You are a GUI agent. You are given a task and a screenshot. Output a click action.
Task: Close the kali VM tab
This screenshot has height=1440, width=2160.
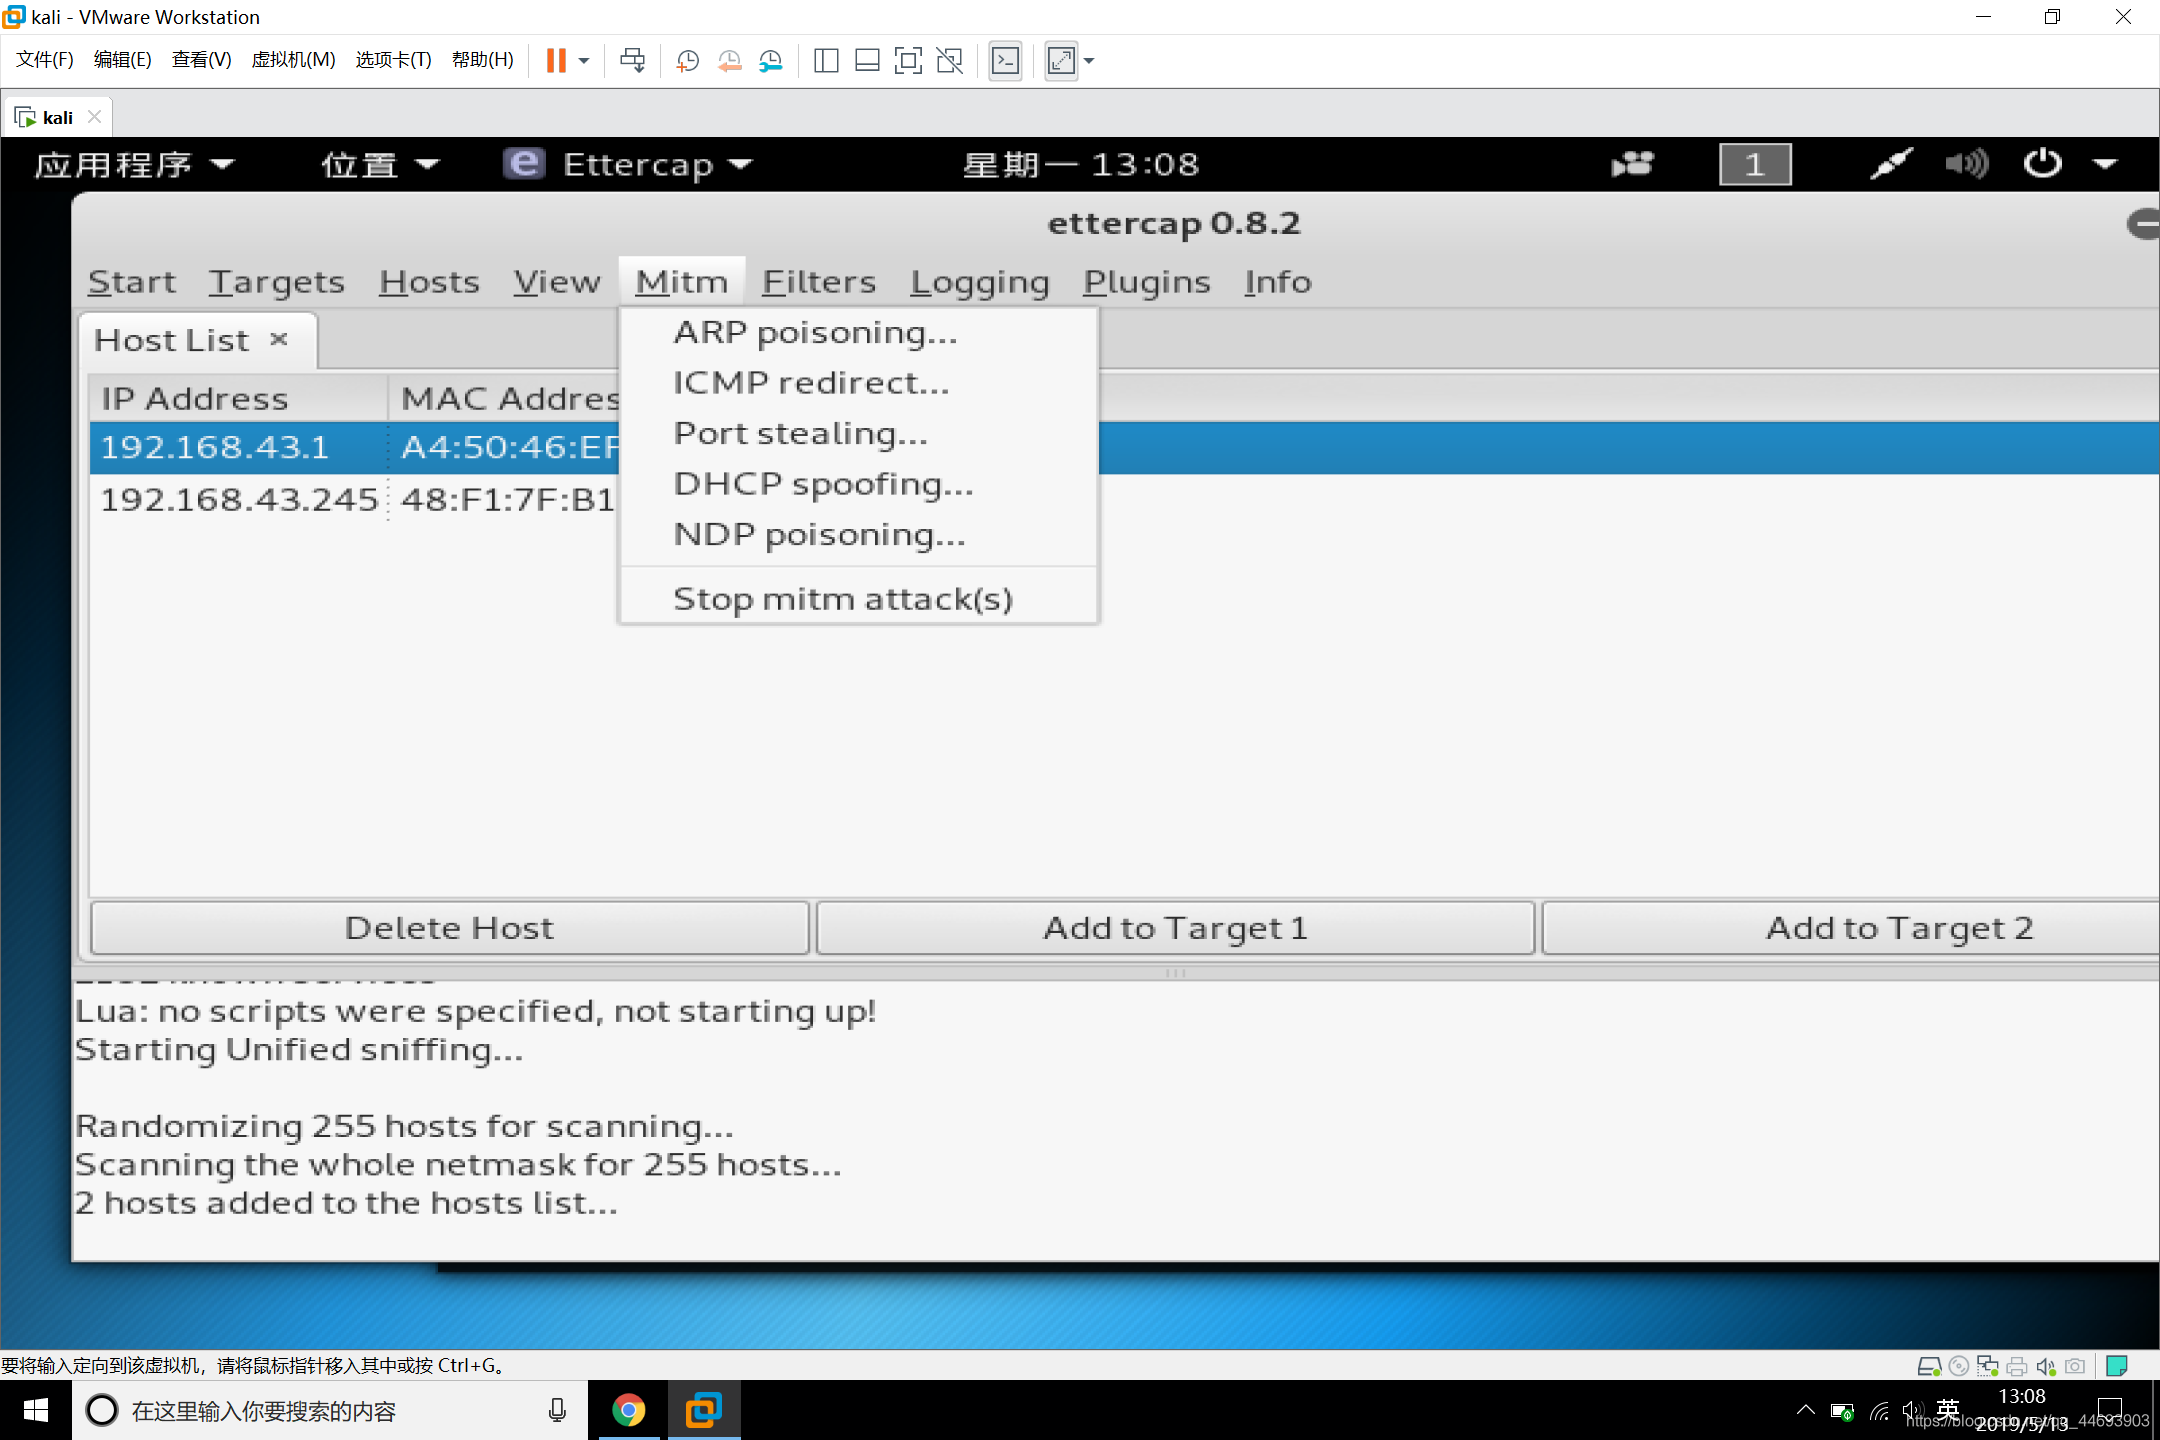95,116
